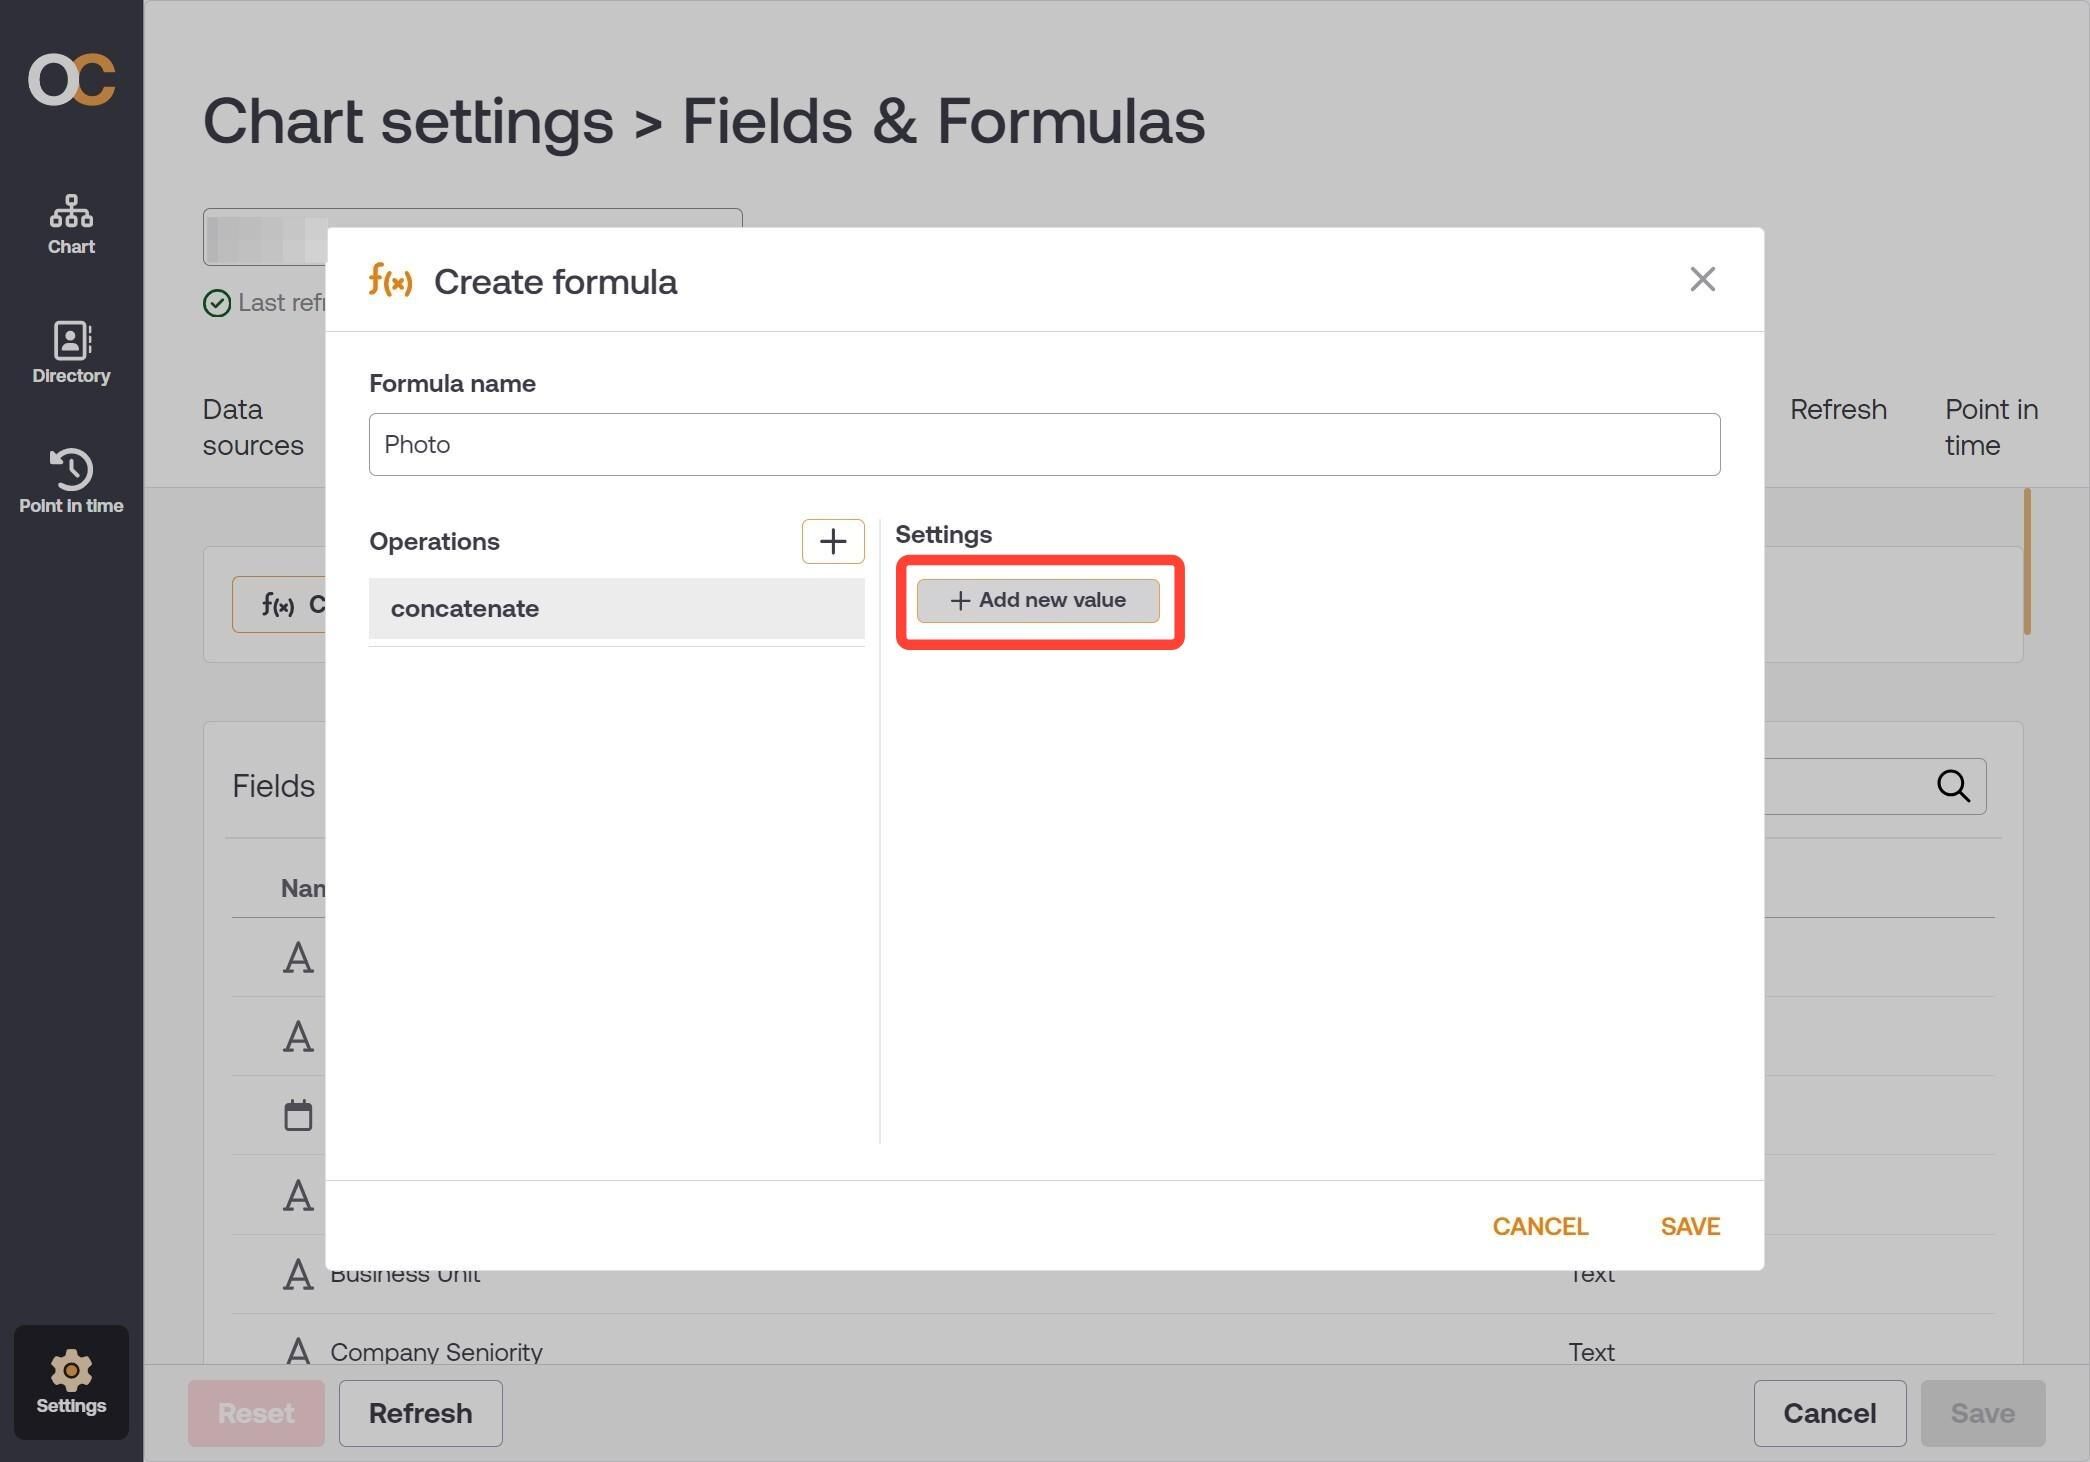Screen dimensions: 2090x1462
Task: Click the text type icon next to Business Unit
Action: click(x=297, y=1274)
